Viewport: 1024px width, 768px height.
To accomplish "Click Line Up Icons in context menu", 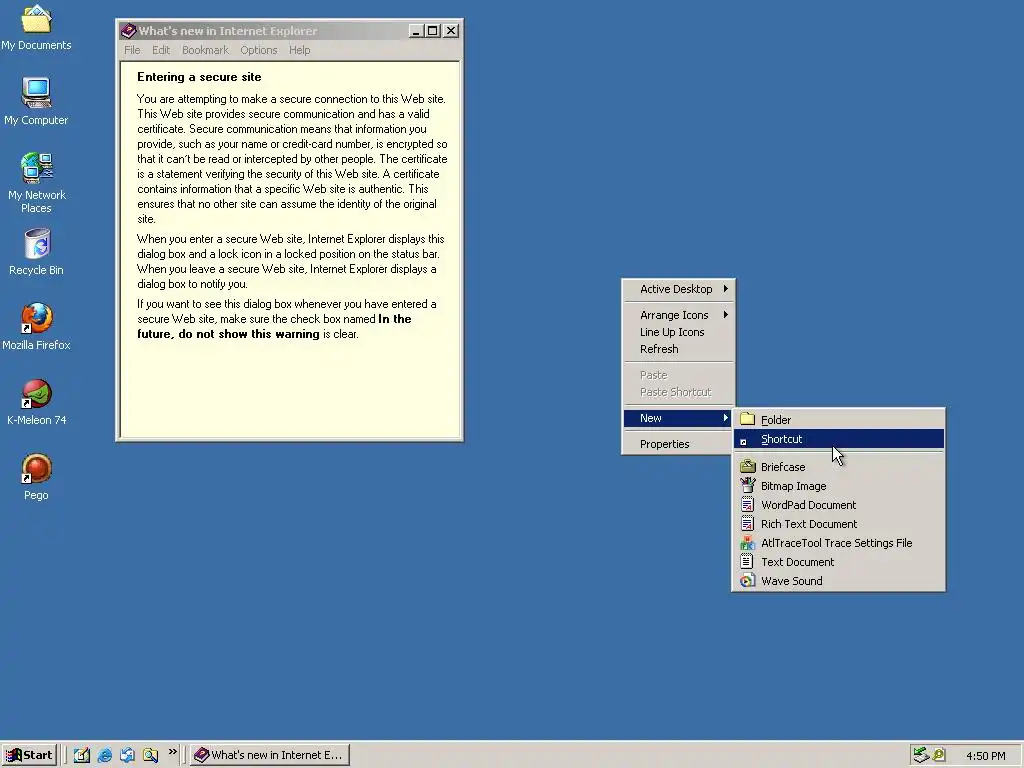I will 678,332.
